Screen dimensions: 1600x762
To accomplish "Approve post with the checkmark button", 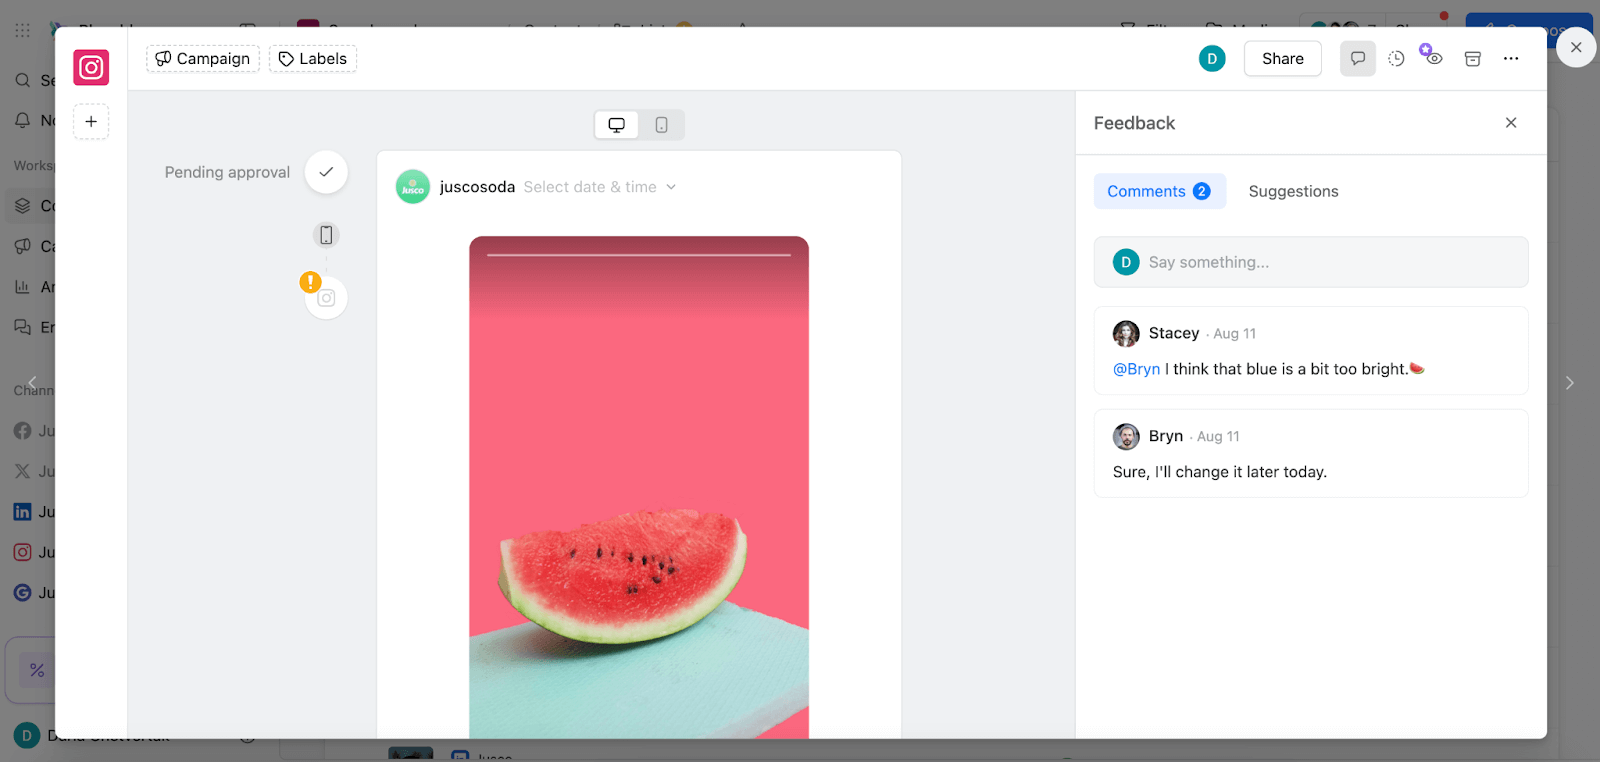I will pos(326,172).
